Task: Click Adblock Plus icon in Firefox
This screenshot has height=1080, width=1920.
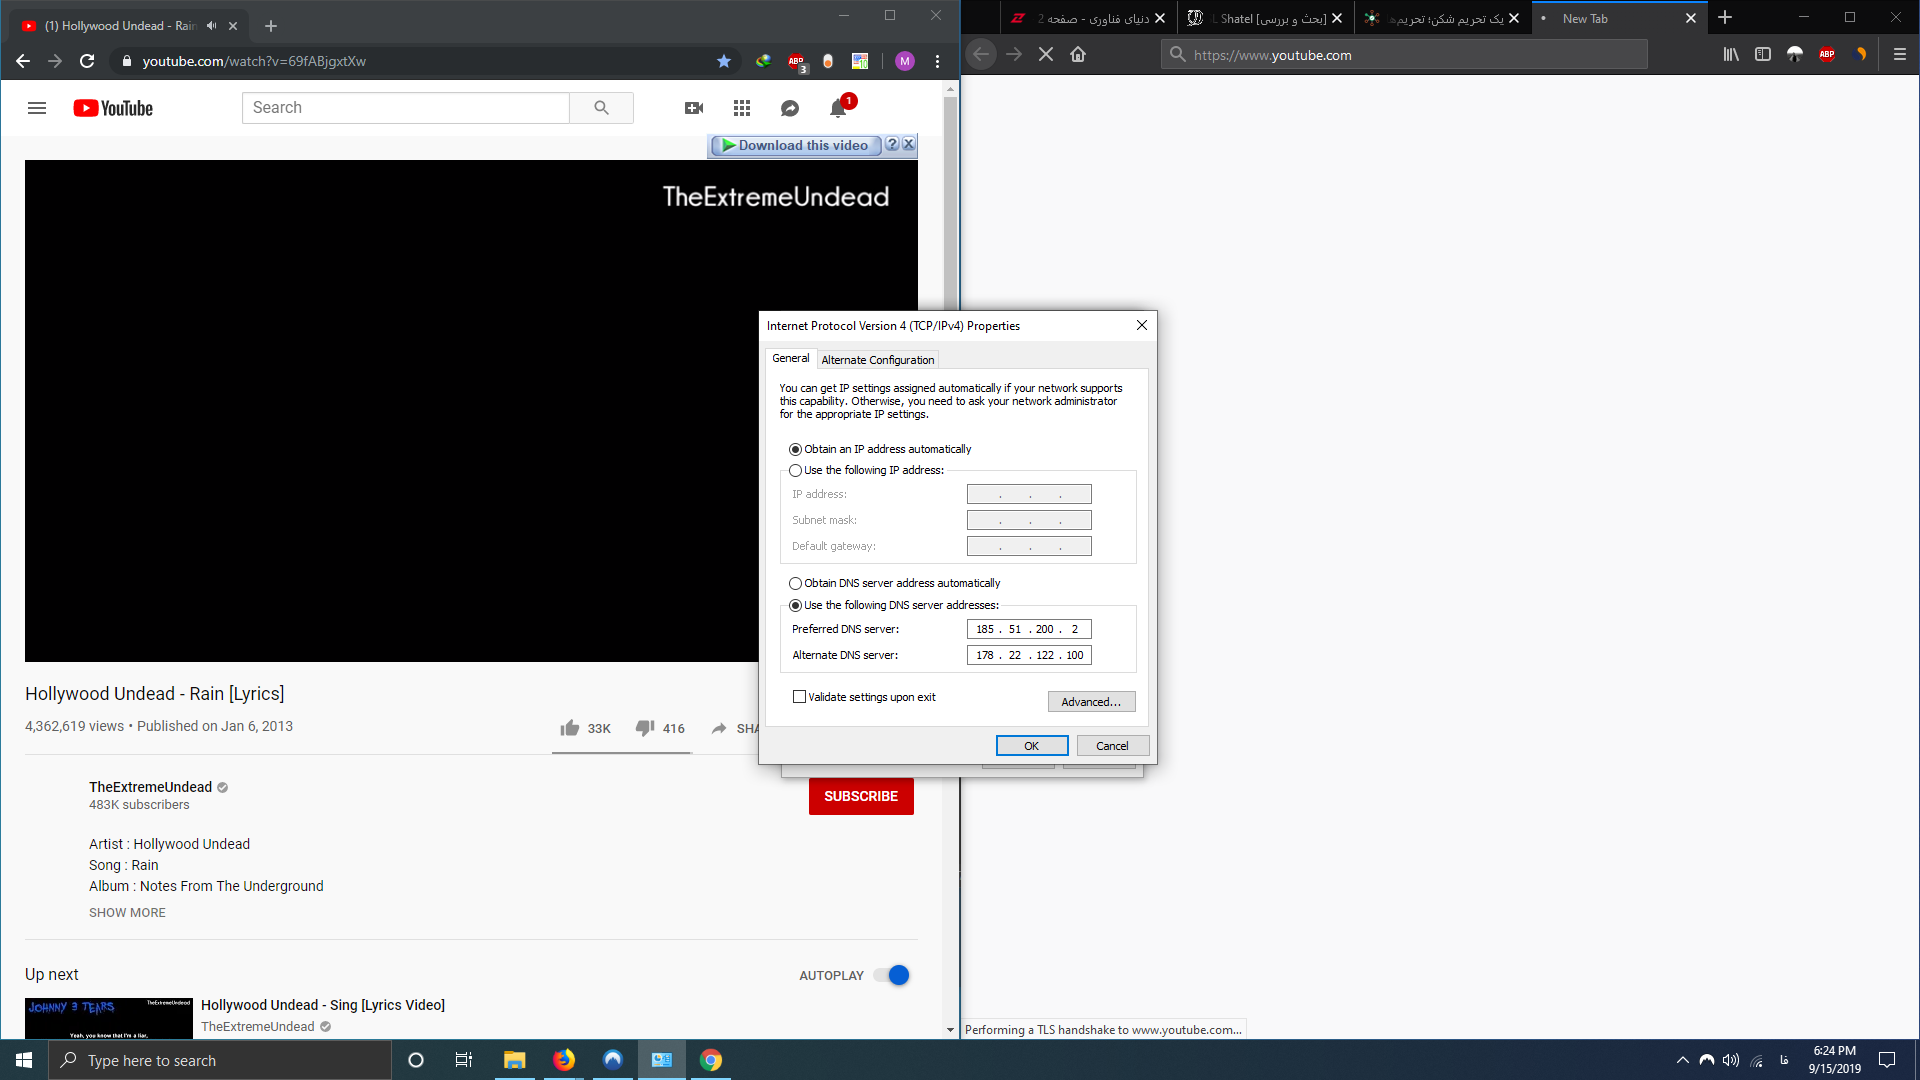Action: pyautogui.click(x=1827, y=54)
